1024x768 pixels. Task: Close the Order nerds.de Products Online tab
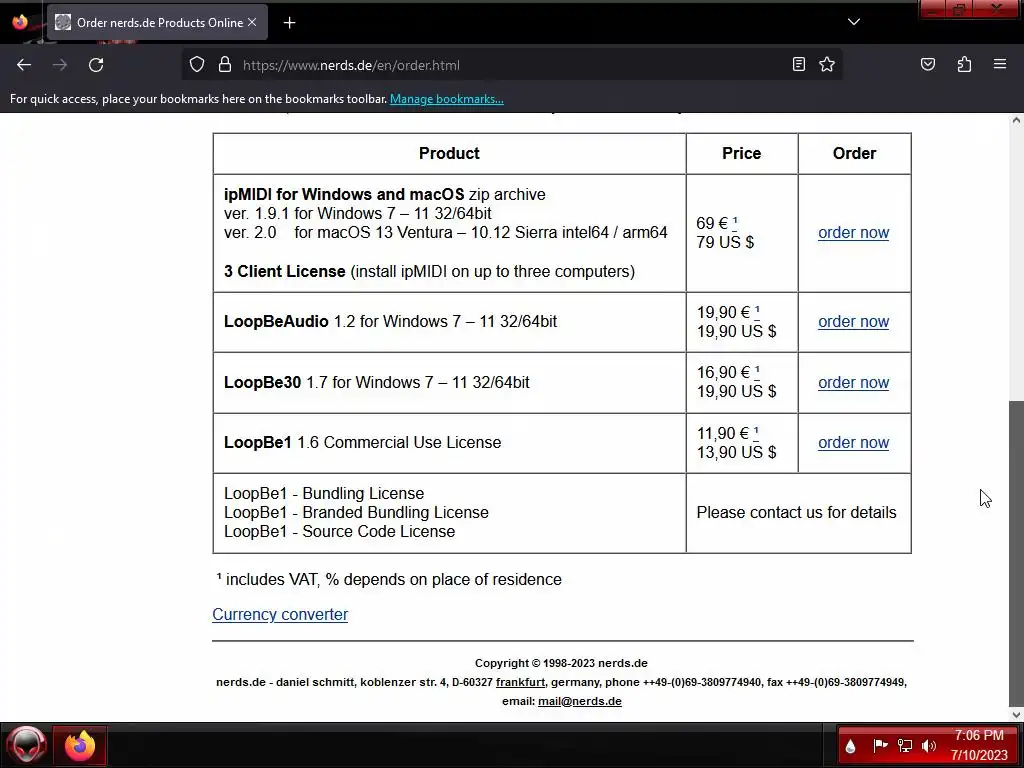(x=252, y=22)
